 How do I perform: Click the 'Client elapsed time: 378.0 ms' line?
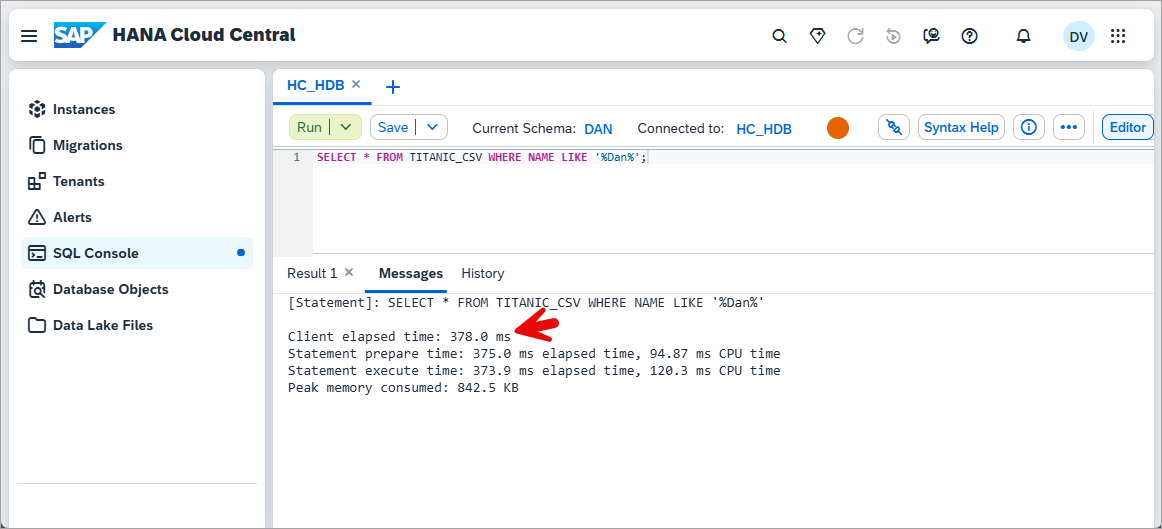399,336
